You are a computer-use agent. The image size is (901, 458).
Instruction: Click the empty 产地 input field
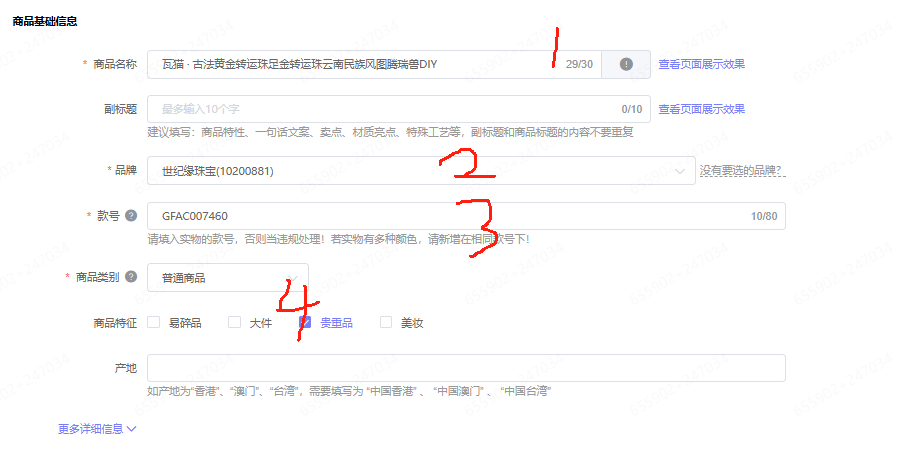[465, 368]
